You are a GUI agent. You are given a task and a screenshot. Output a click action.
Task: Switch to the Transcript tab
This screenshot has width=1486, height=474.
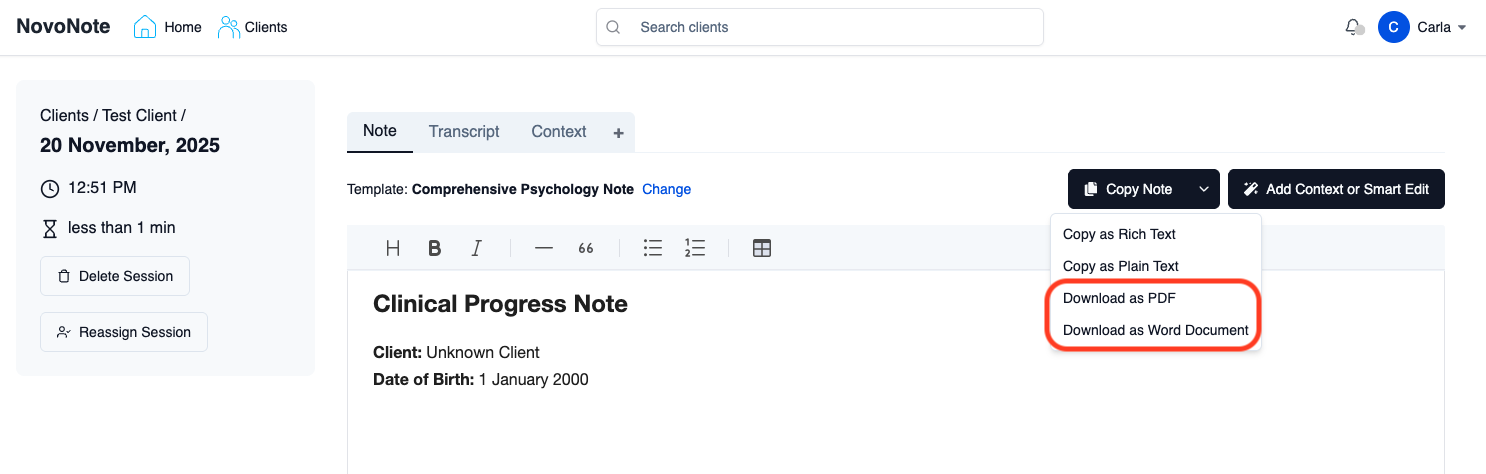pos(464,132)
